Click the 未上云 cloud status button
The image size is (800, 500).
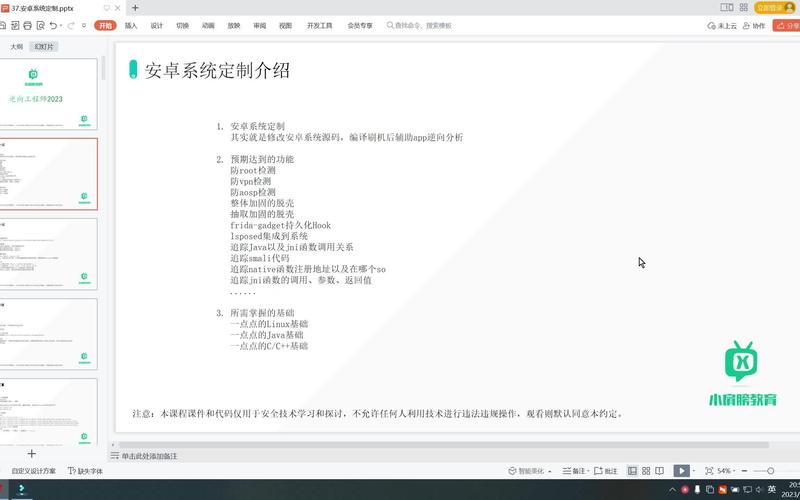pos(722,26)
